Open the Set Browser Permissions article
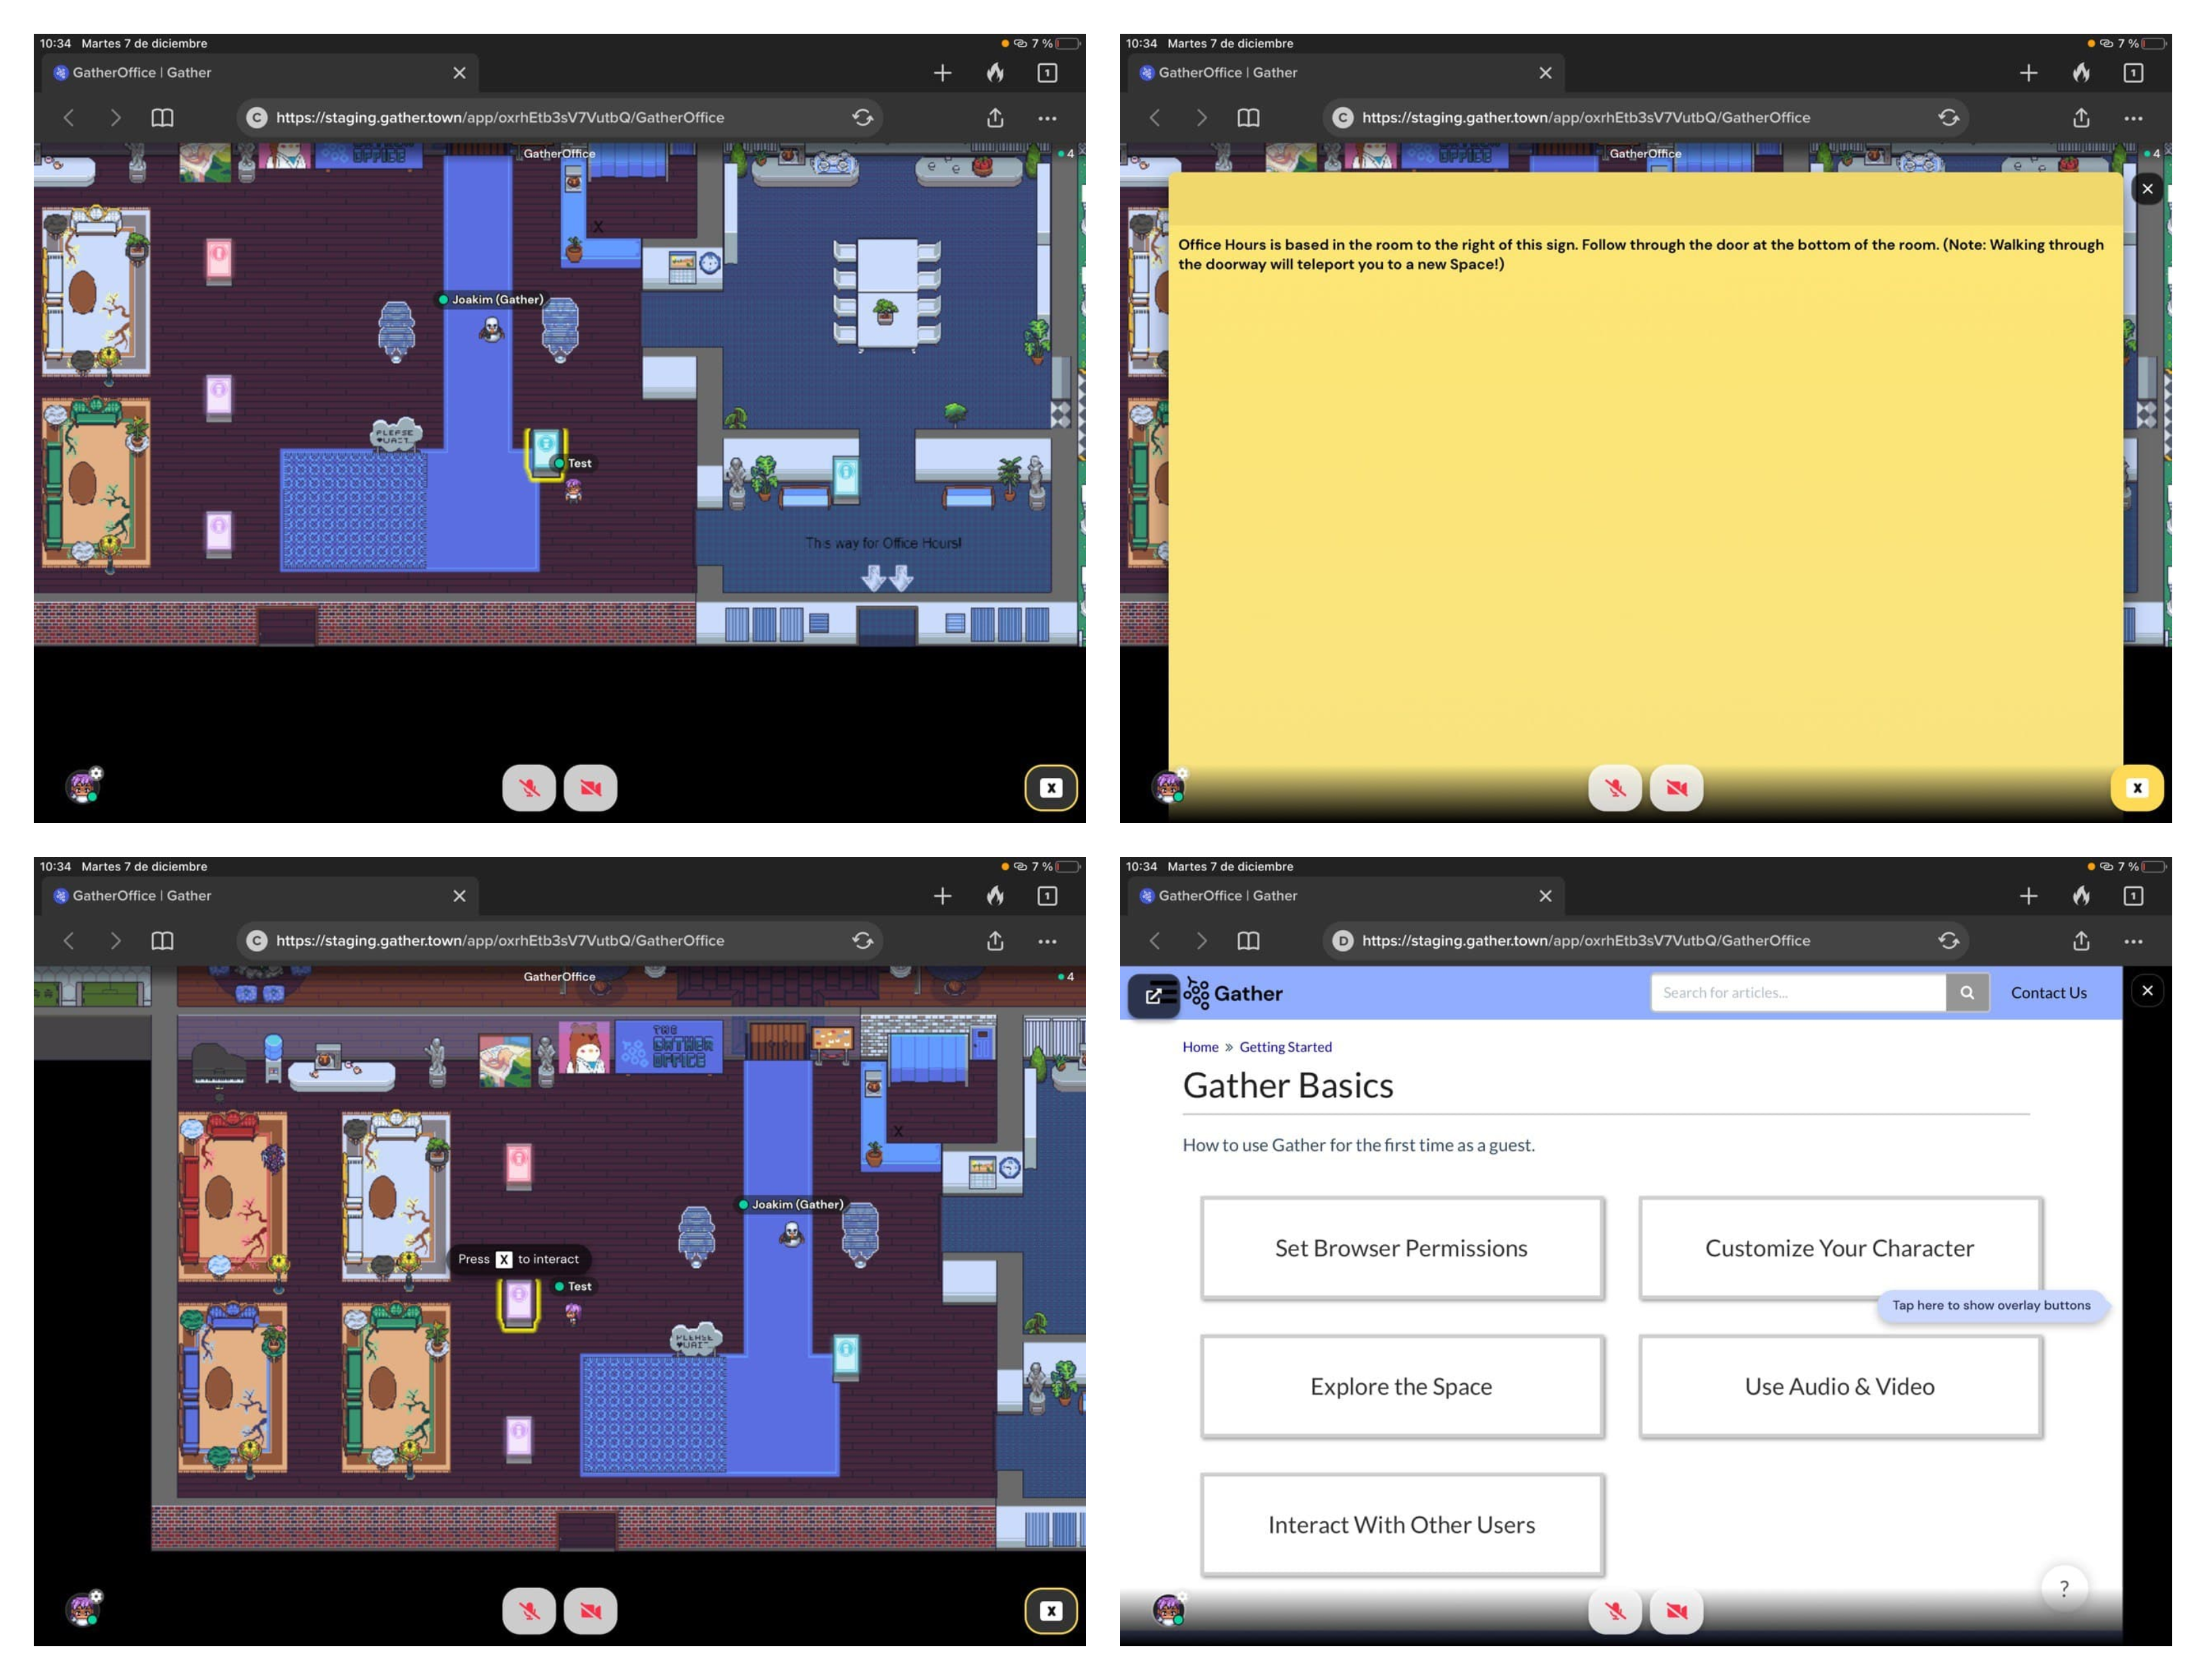2206x1680 pixels. tap(1401, 1248)
